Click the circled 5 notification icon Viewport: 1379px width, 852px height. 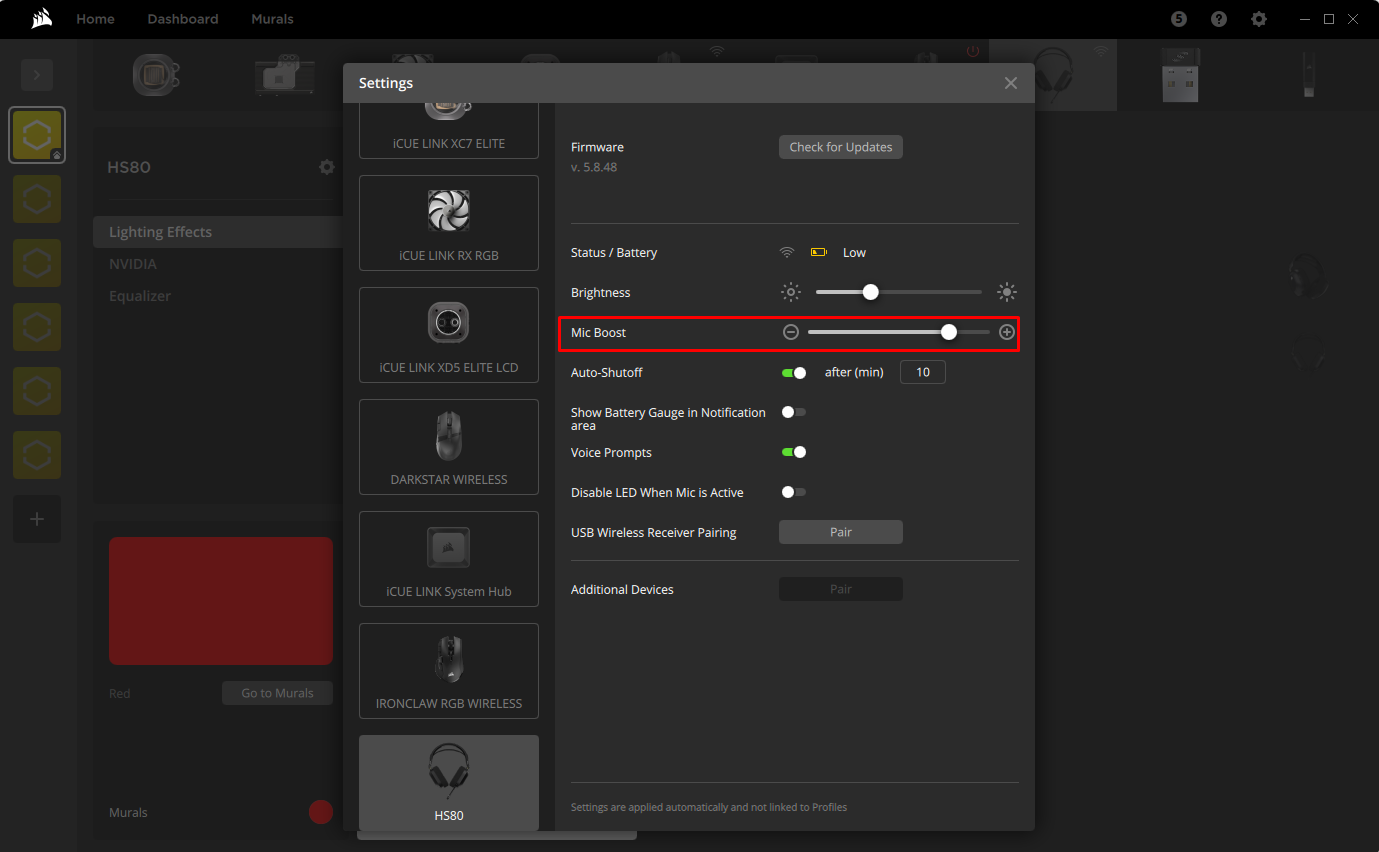pyautogui.click(x=1178, y=18)
